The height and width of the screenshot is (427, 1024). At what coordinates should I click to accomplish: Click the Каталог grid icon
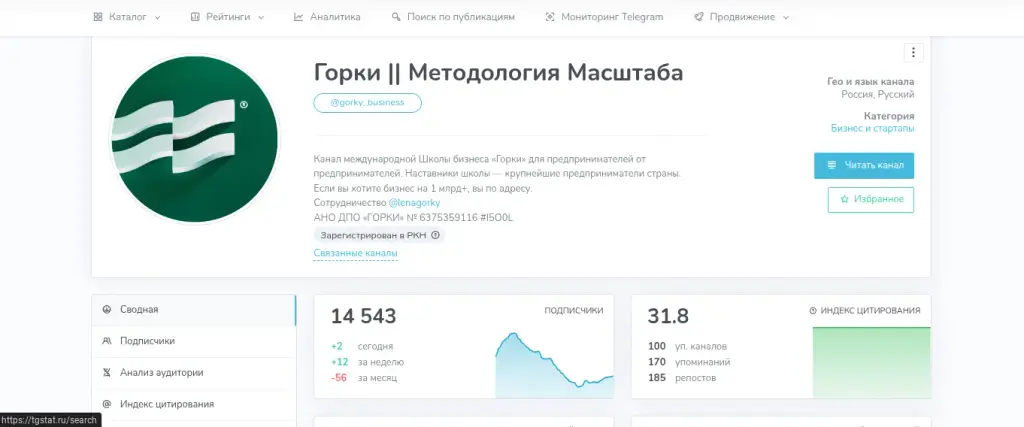point(98,17)
